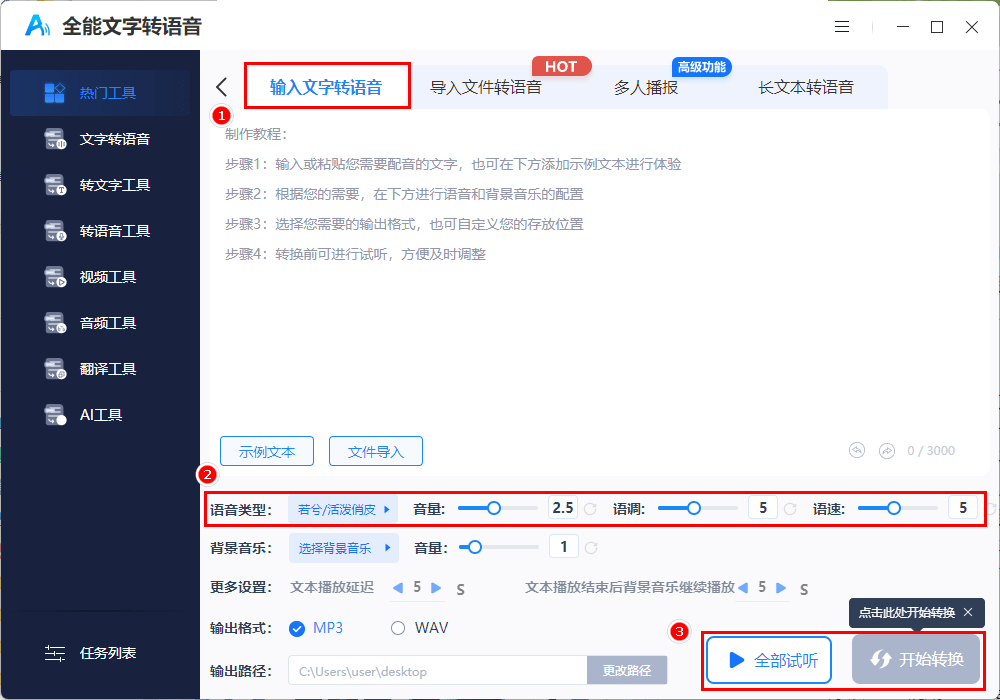
Task: Click inside the text input area
Action: (599, 274)
